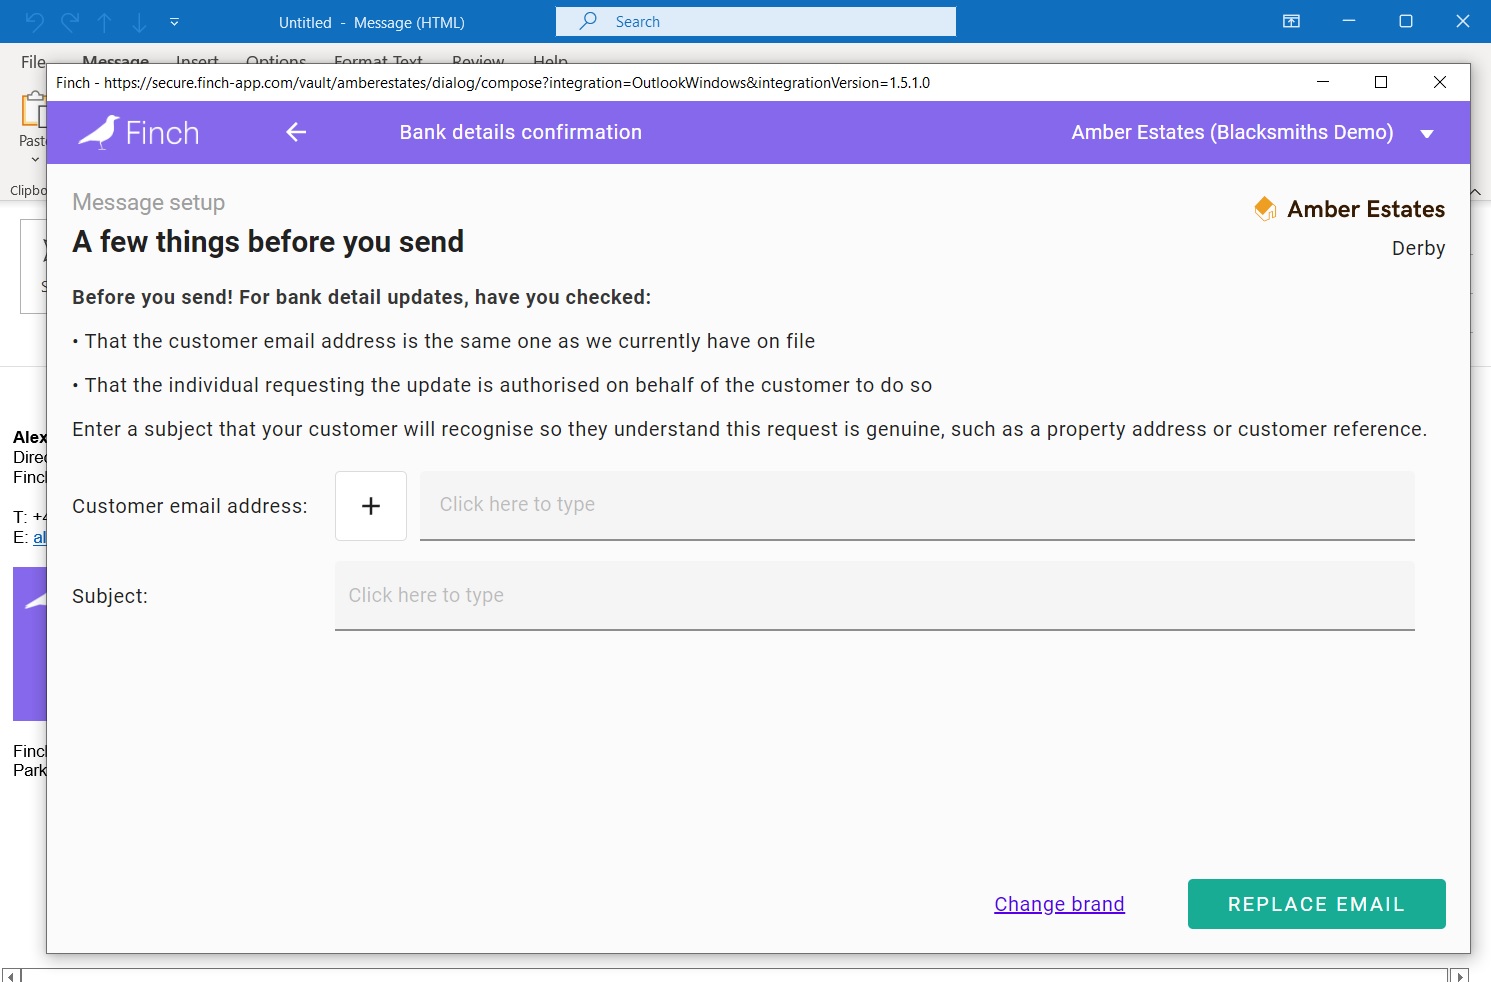Minimize the Finch dialog window
This screenshot has width=1491, height=982.
pos(1323,82)
